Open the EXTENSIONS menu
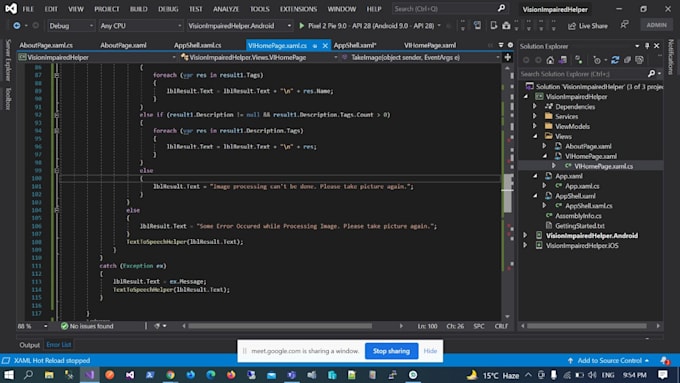The width and height of the screenshot is (680, 383). [x=298, y=9]
